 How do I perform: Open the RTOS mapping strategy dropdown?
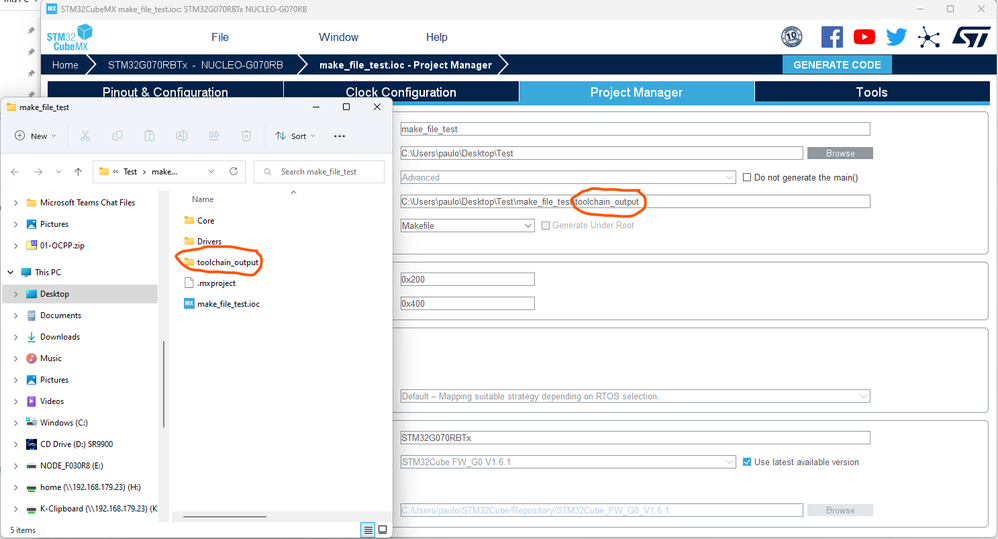pos(635,396)
